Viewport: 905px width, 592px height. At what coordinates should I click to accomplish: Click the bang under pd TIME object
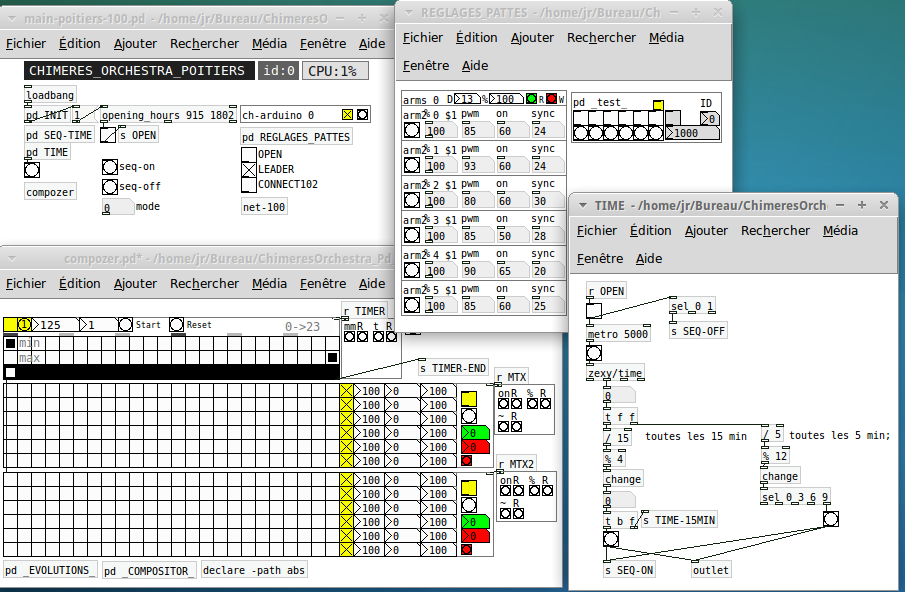[32, 170]
